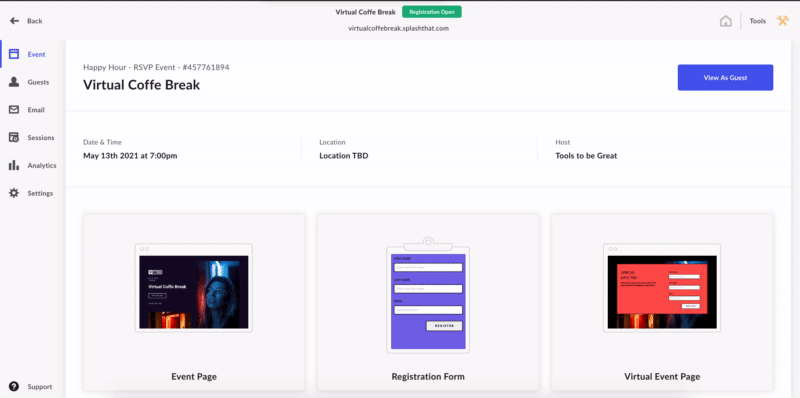Click the Tools label in top bar

(x=757, y=21)
